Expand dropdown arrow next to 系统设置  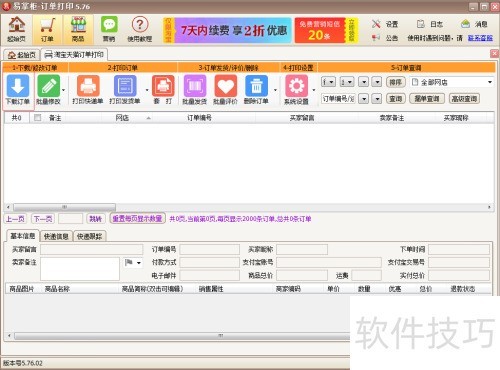[314, 90]
